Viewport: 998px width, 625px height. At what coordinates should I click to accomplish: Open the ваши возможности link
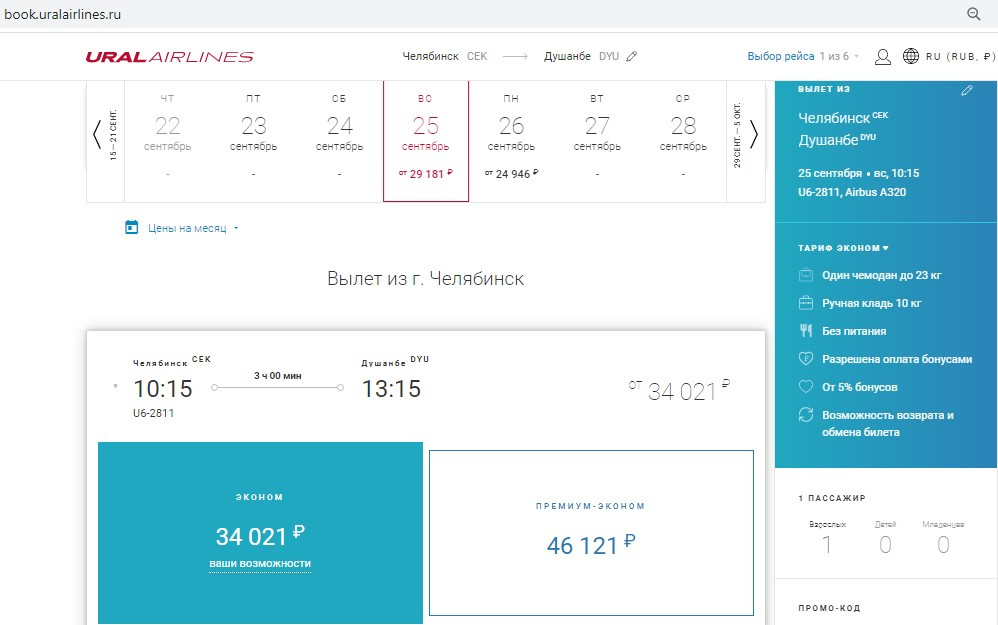[x=260, y=563]
